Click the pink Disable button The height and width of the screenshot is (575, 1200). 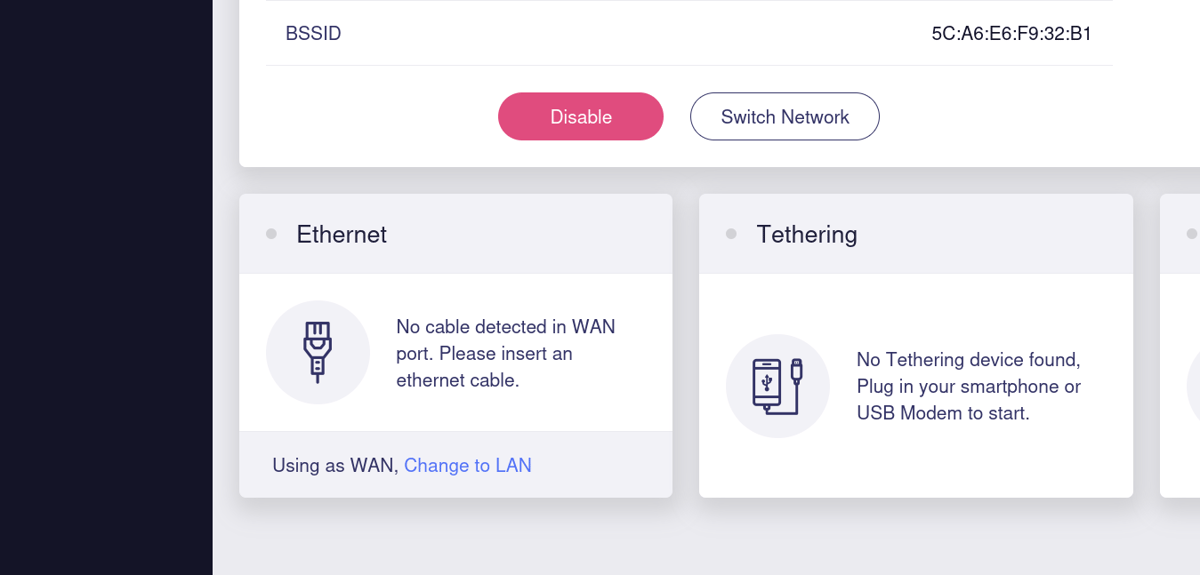[580, 117]
